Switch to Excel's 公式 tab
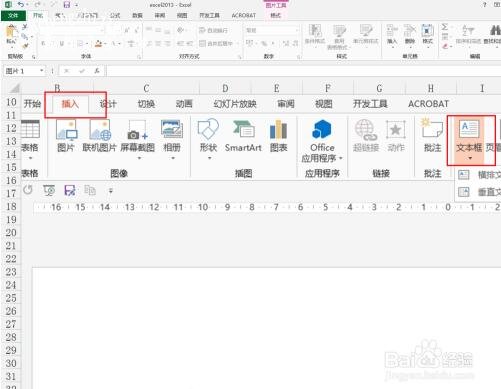Viewport: 501px width, 389px height. [x=115, y=16]
